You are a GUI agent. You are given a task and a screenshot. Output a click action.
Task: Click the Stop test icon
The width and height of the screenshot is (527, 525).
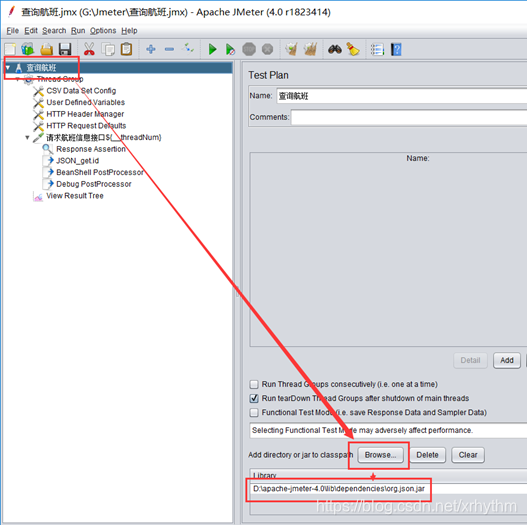(249, 49)
